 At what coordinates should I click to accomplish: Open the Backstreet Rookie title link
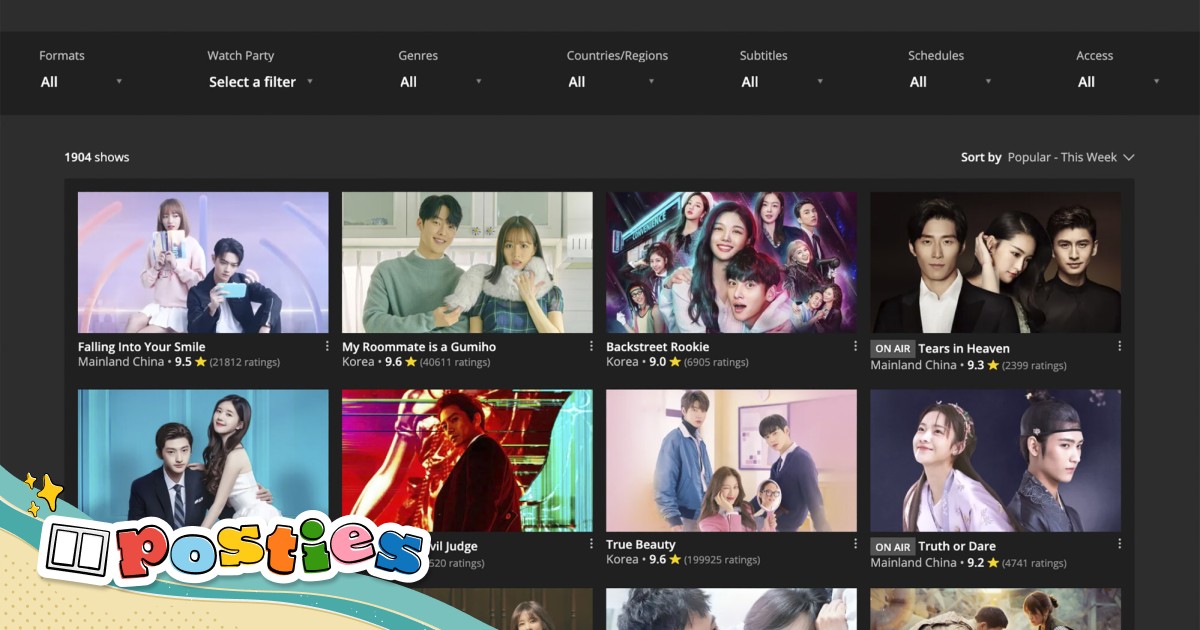tap(657, 347)
